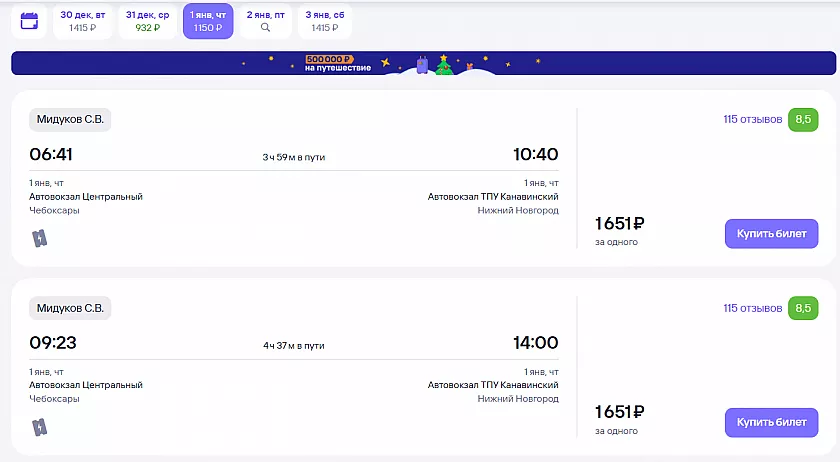Click the 14:00 arrival time

pos(535,344)
